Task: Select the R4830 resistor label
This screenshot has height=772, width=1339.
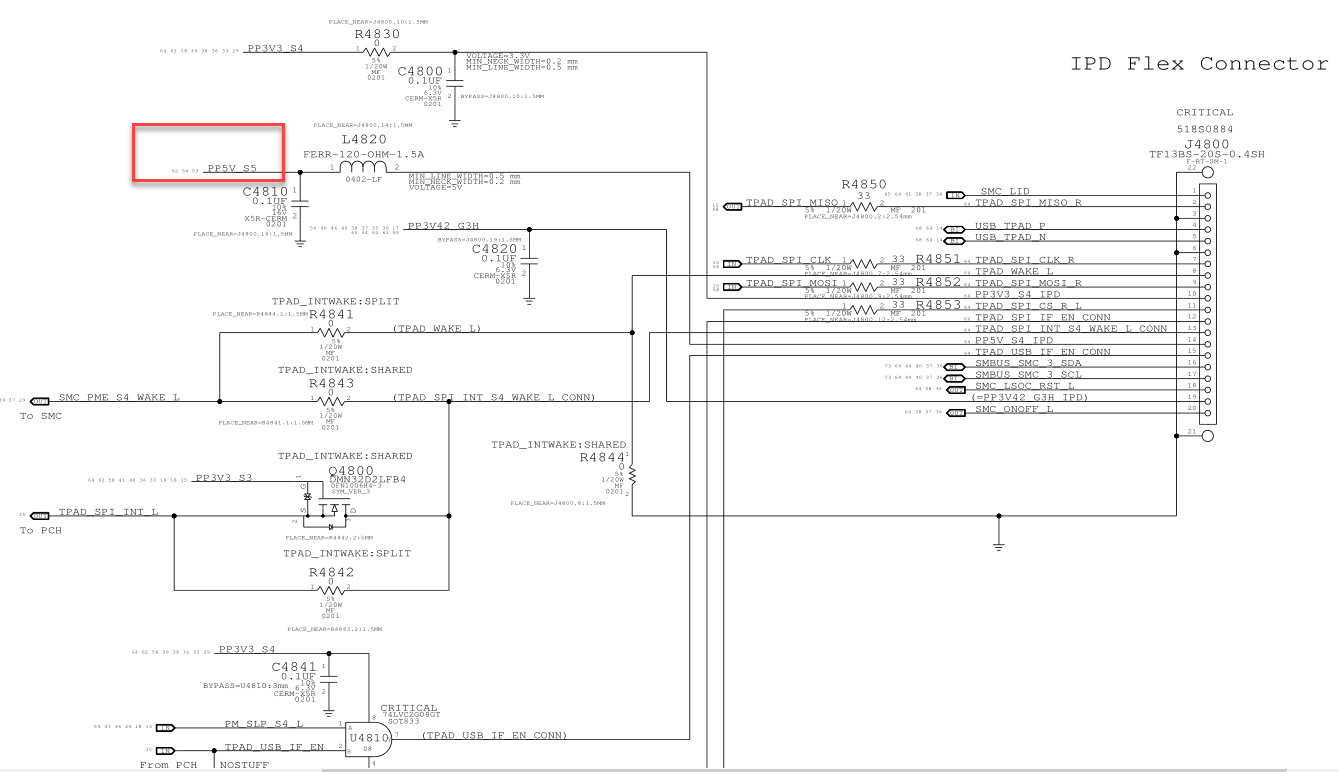Action: click(x=376, y=33)
